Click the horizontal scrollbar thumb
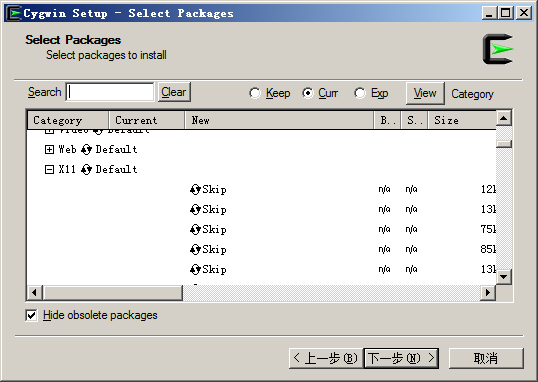Image resolution: width=538 pixels, height=382 pixels. tap(113, 293)
